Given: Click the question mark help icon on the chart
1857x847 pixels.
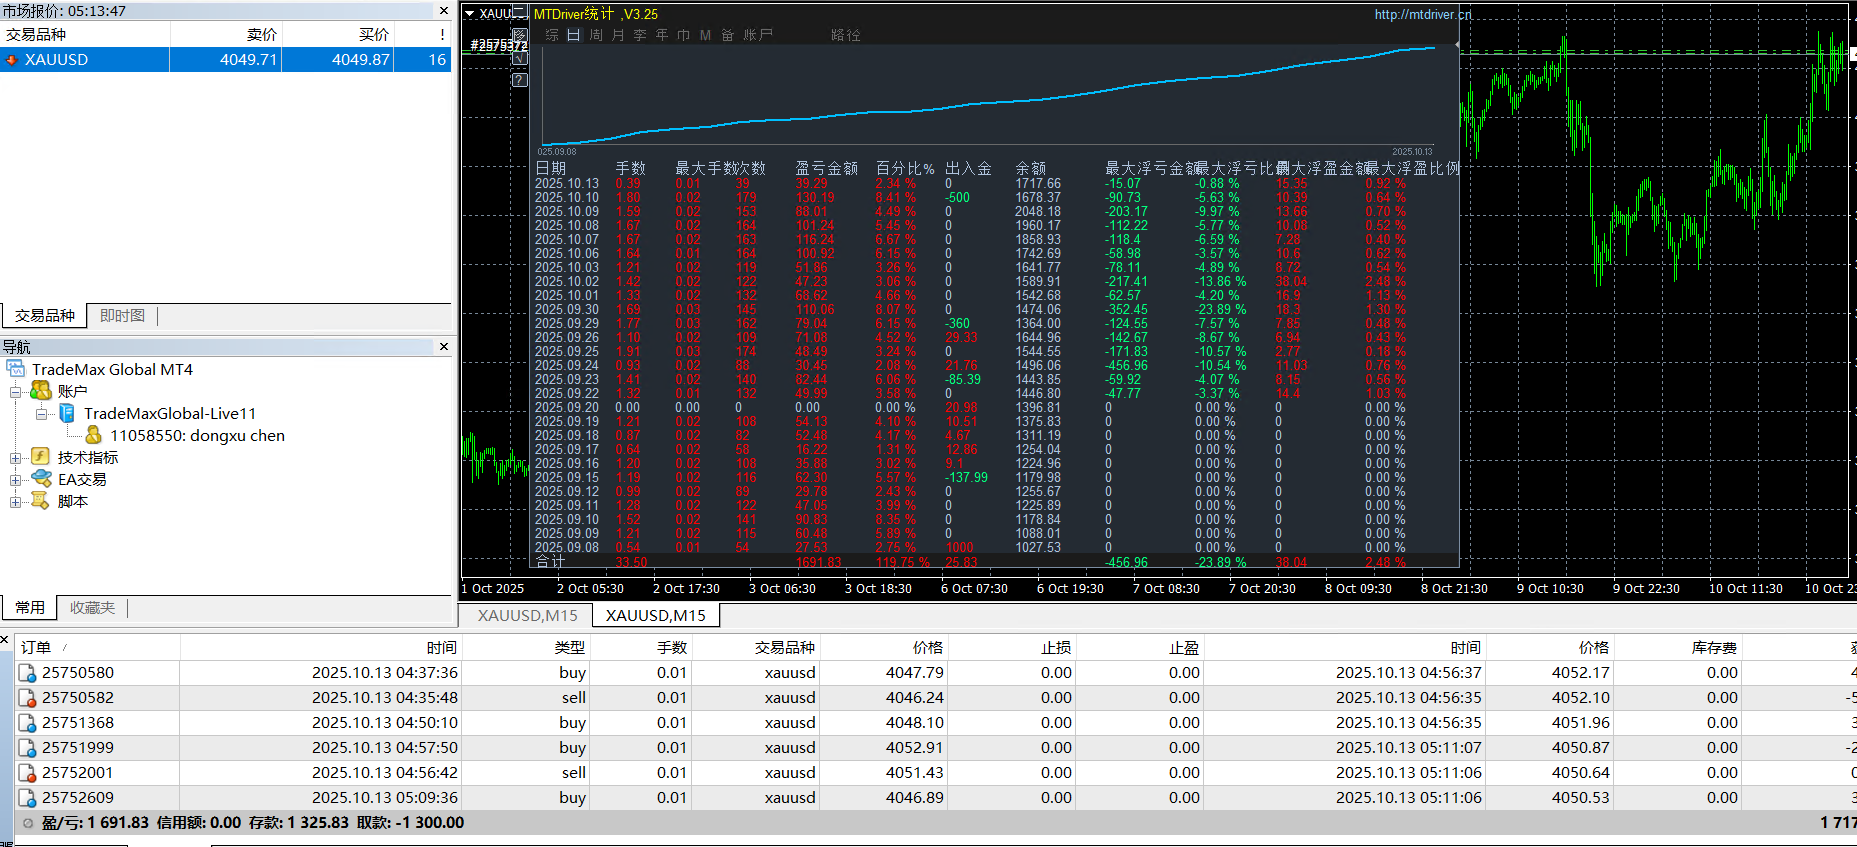Looking at the screenshot, I should (520, 80).
